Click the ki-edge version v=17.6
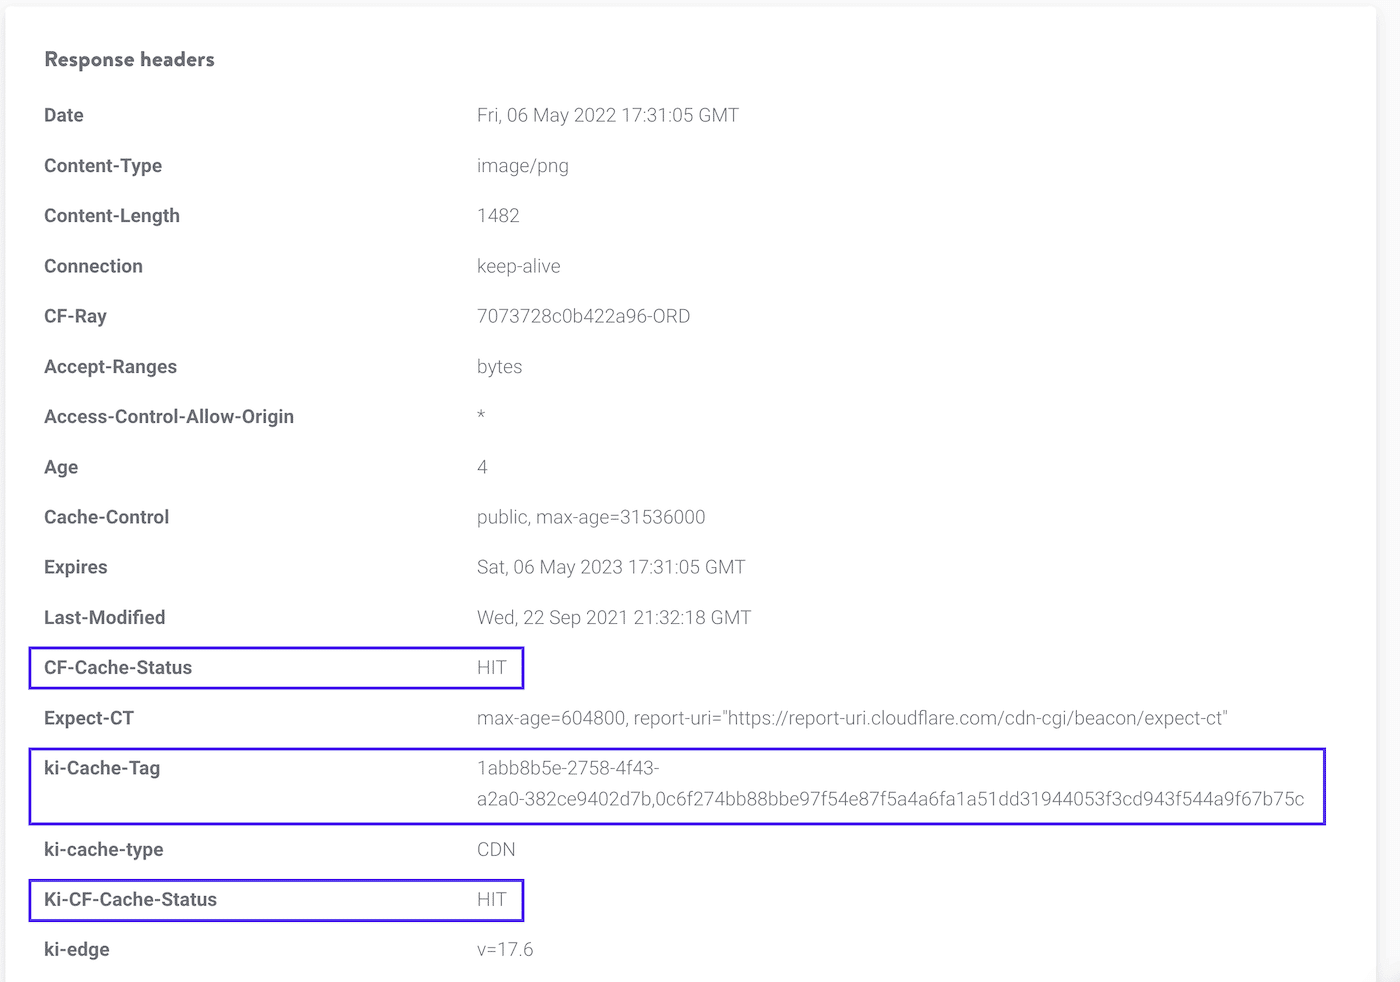1400x982 pixels. tap(506, 949)
